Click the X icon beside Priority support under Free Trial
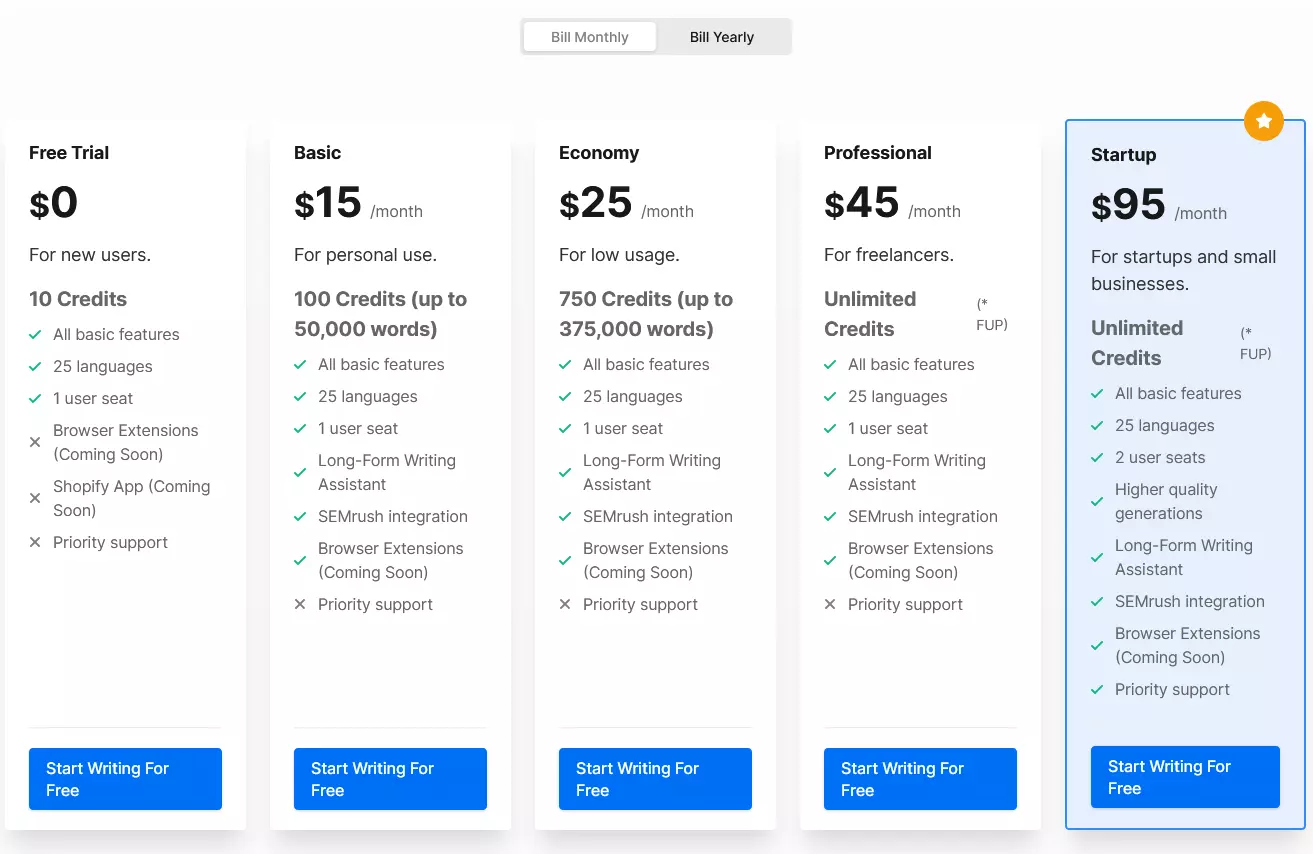This screenshot has width=1313, height=854. click(35, 542)
